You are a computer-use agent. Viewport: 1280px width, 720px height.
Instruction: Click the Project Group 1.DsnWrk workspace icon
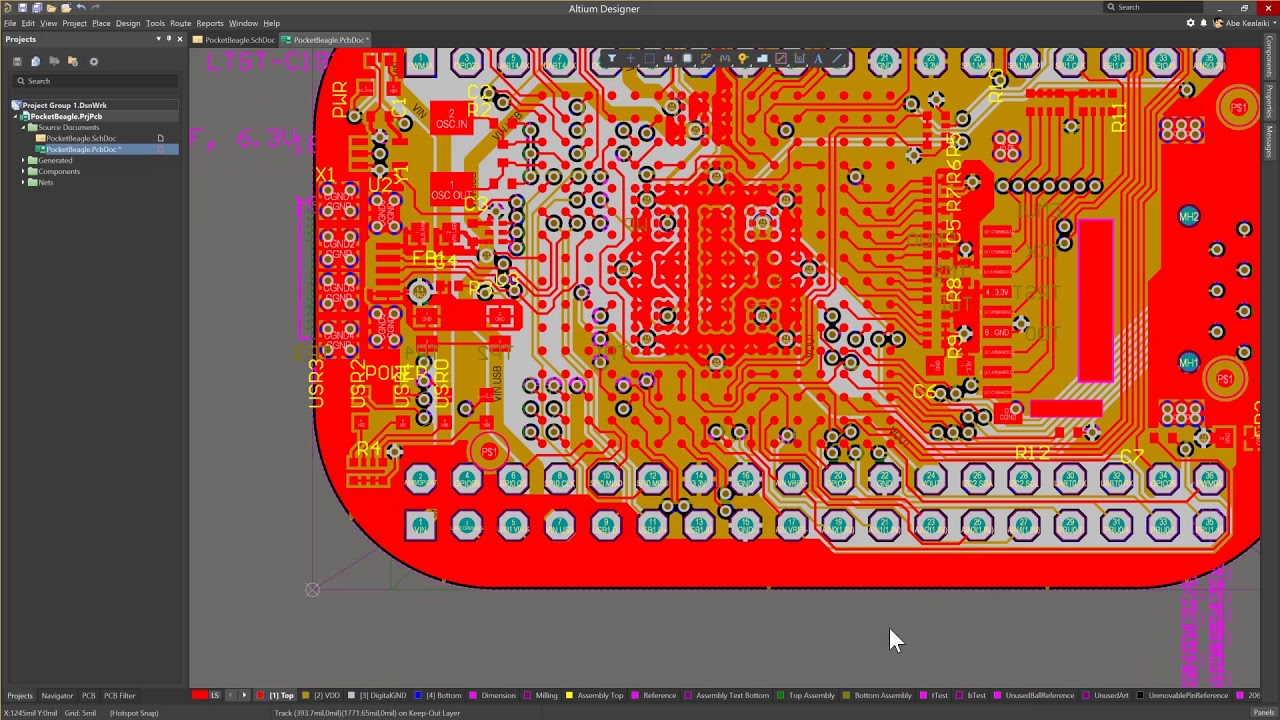click(x=17, y=105)
